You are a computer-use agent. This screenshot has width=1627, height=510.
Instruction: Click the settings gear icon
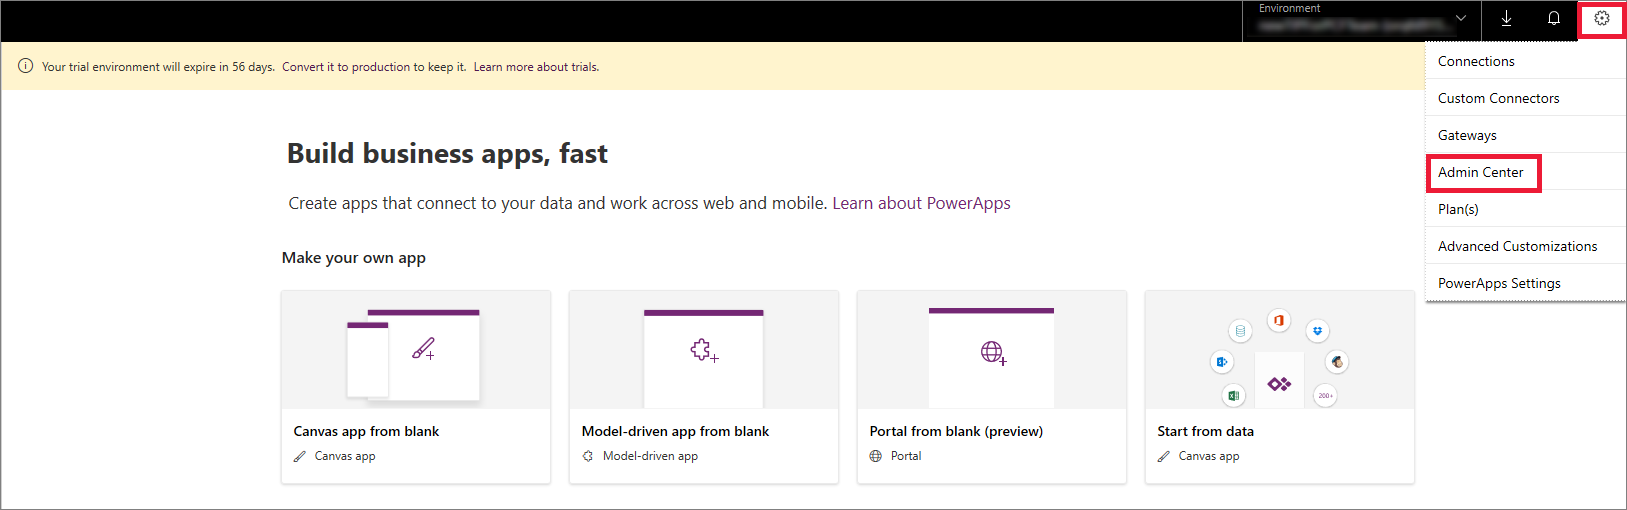pyautogui.click(x=1602, y=19)
